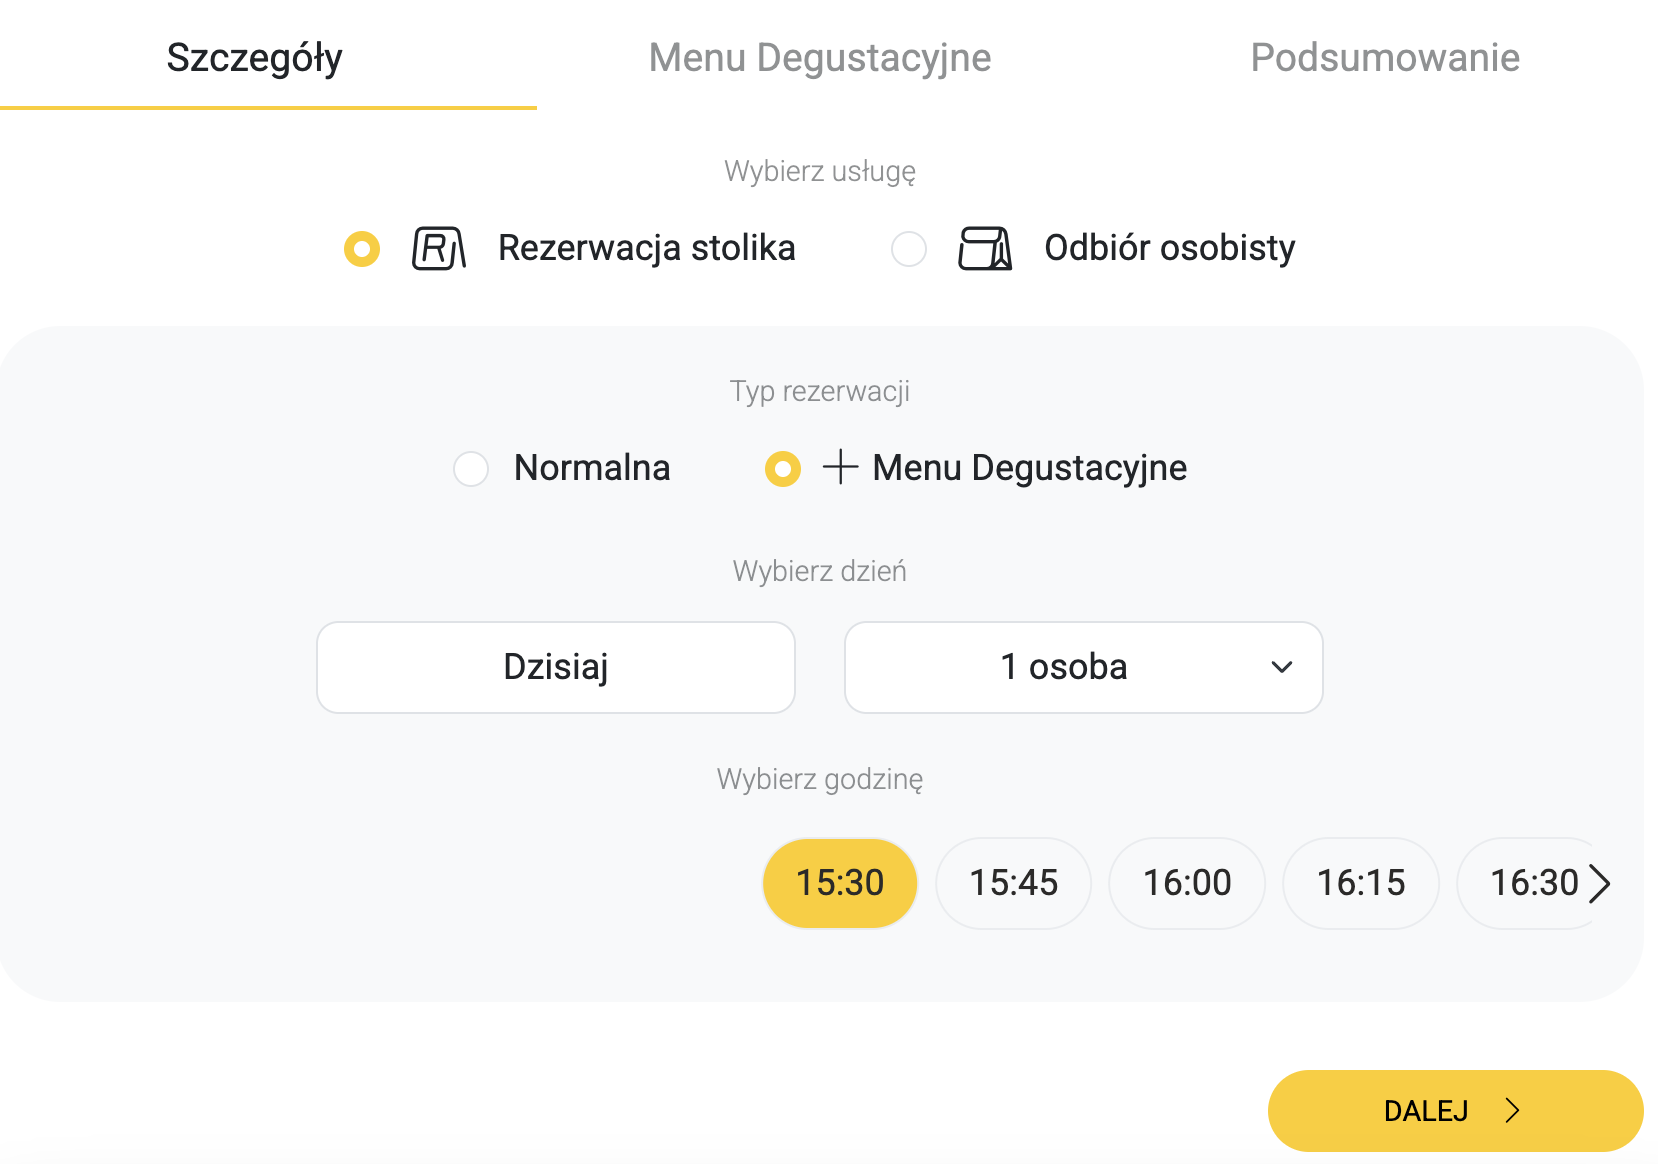Pick Menu Degustacyjne reservation type radio
The height and width of the screenshot is (1164, 1658).
(x=783, y=468)
